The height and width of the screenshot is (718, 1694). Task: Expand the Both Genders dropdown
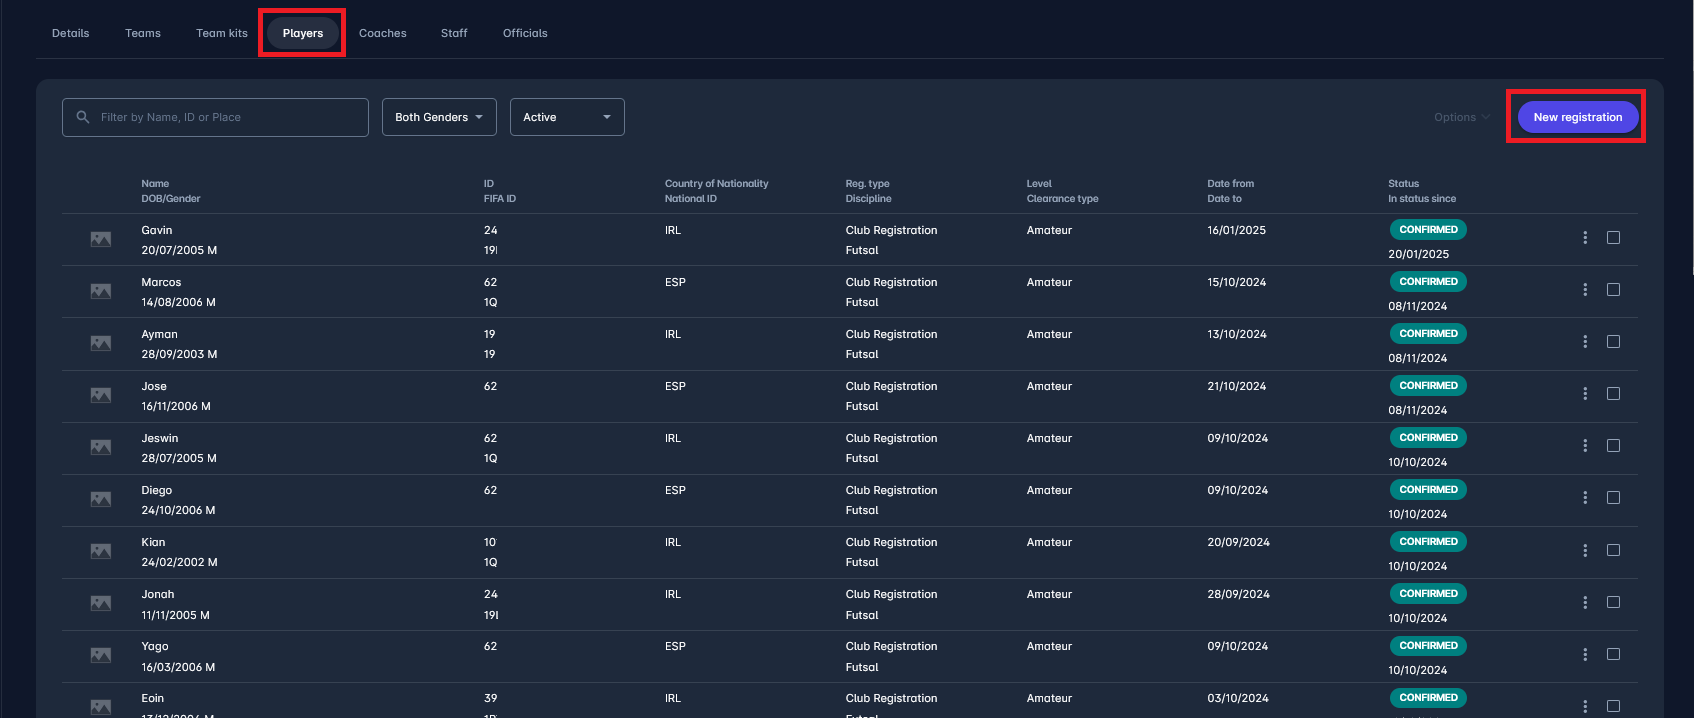439,117
